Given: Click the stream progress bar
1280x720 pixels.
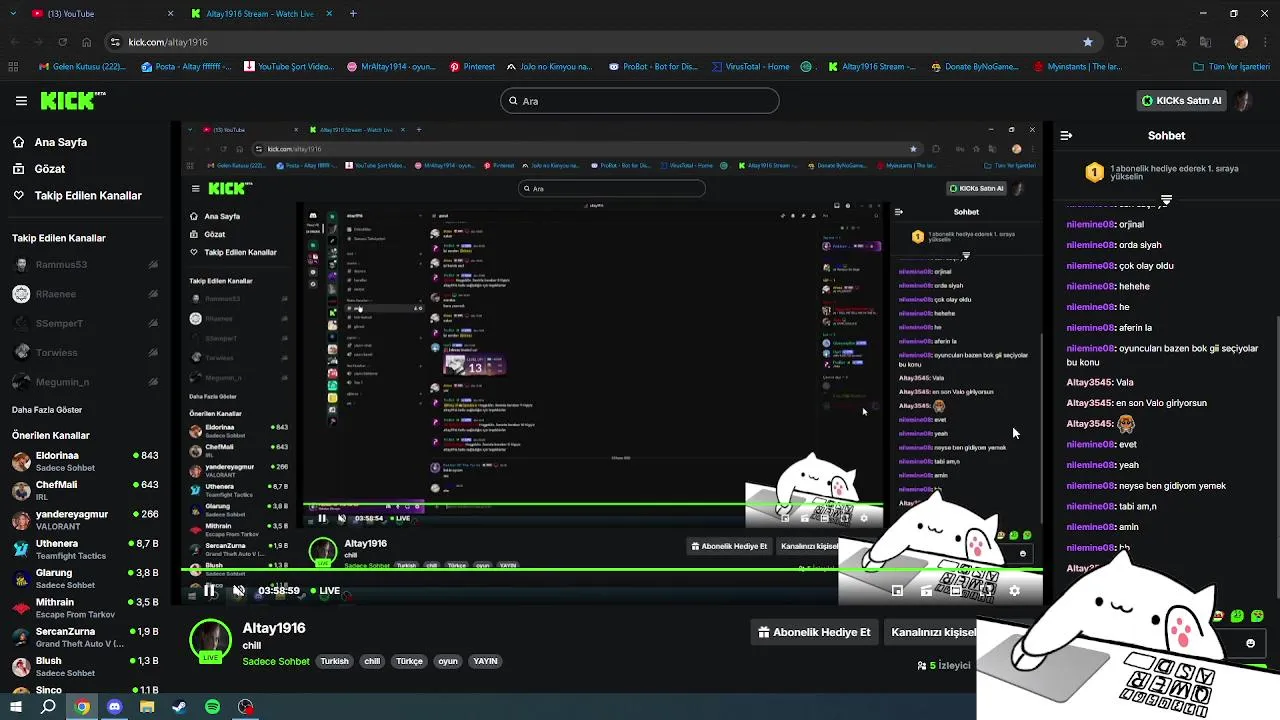Looking at the screenshot, I should 611,572.
